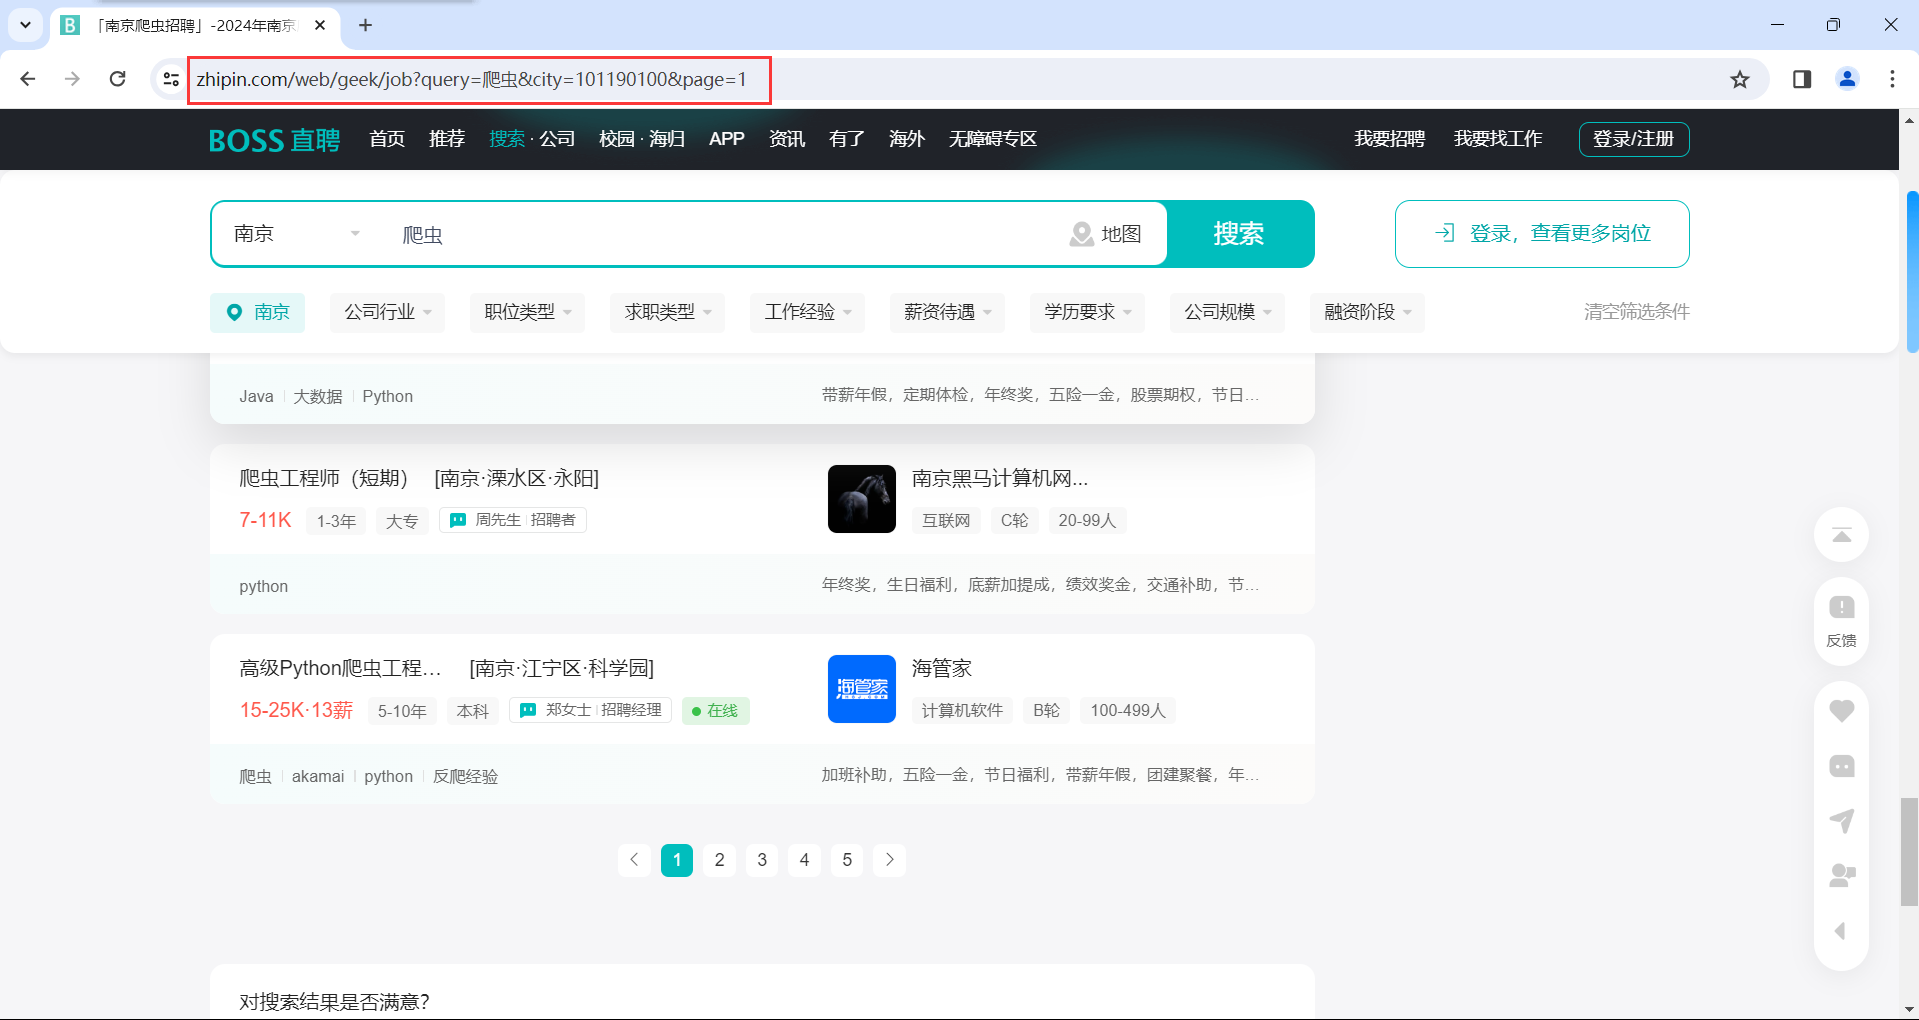1919x1020 pixels.
Task: Click the heart icon in sidebar
Action: (1841, 711)
